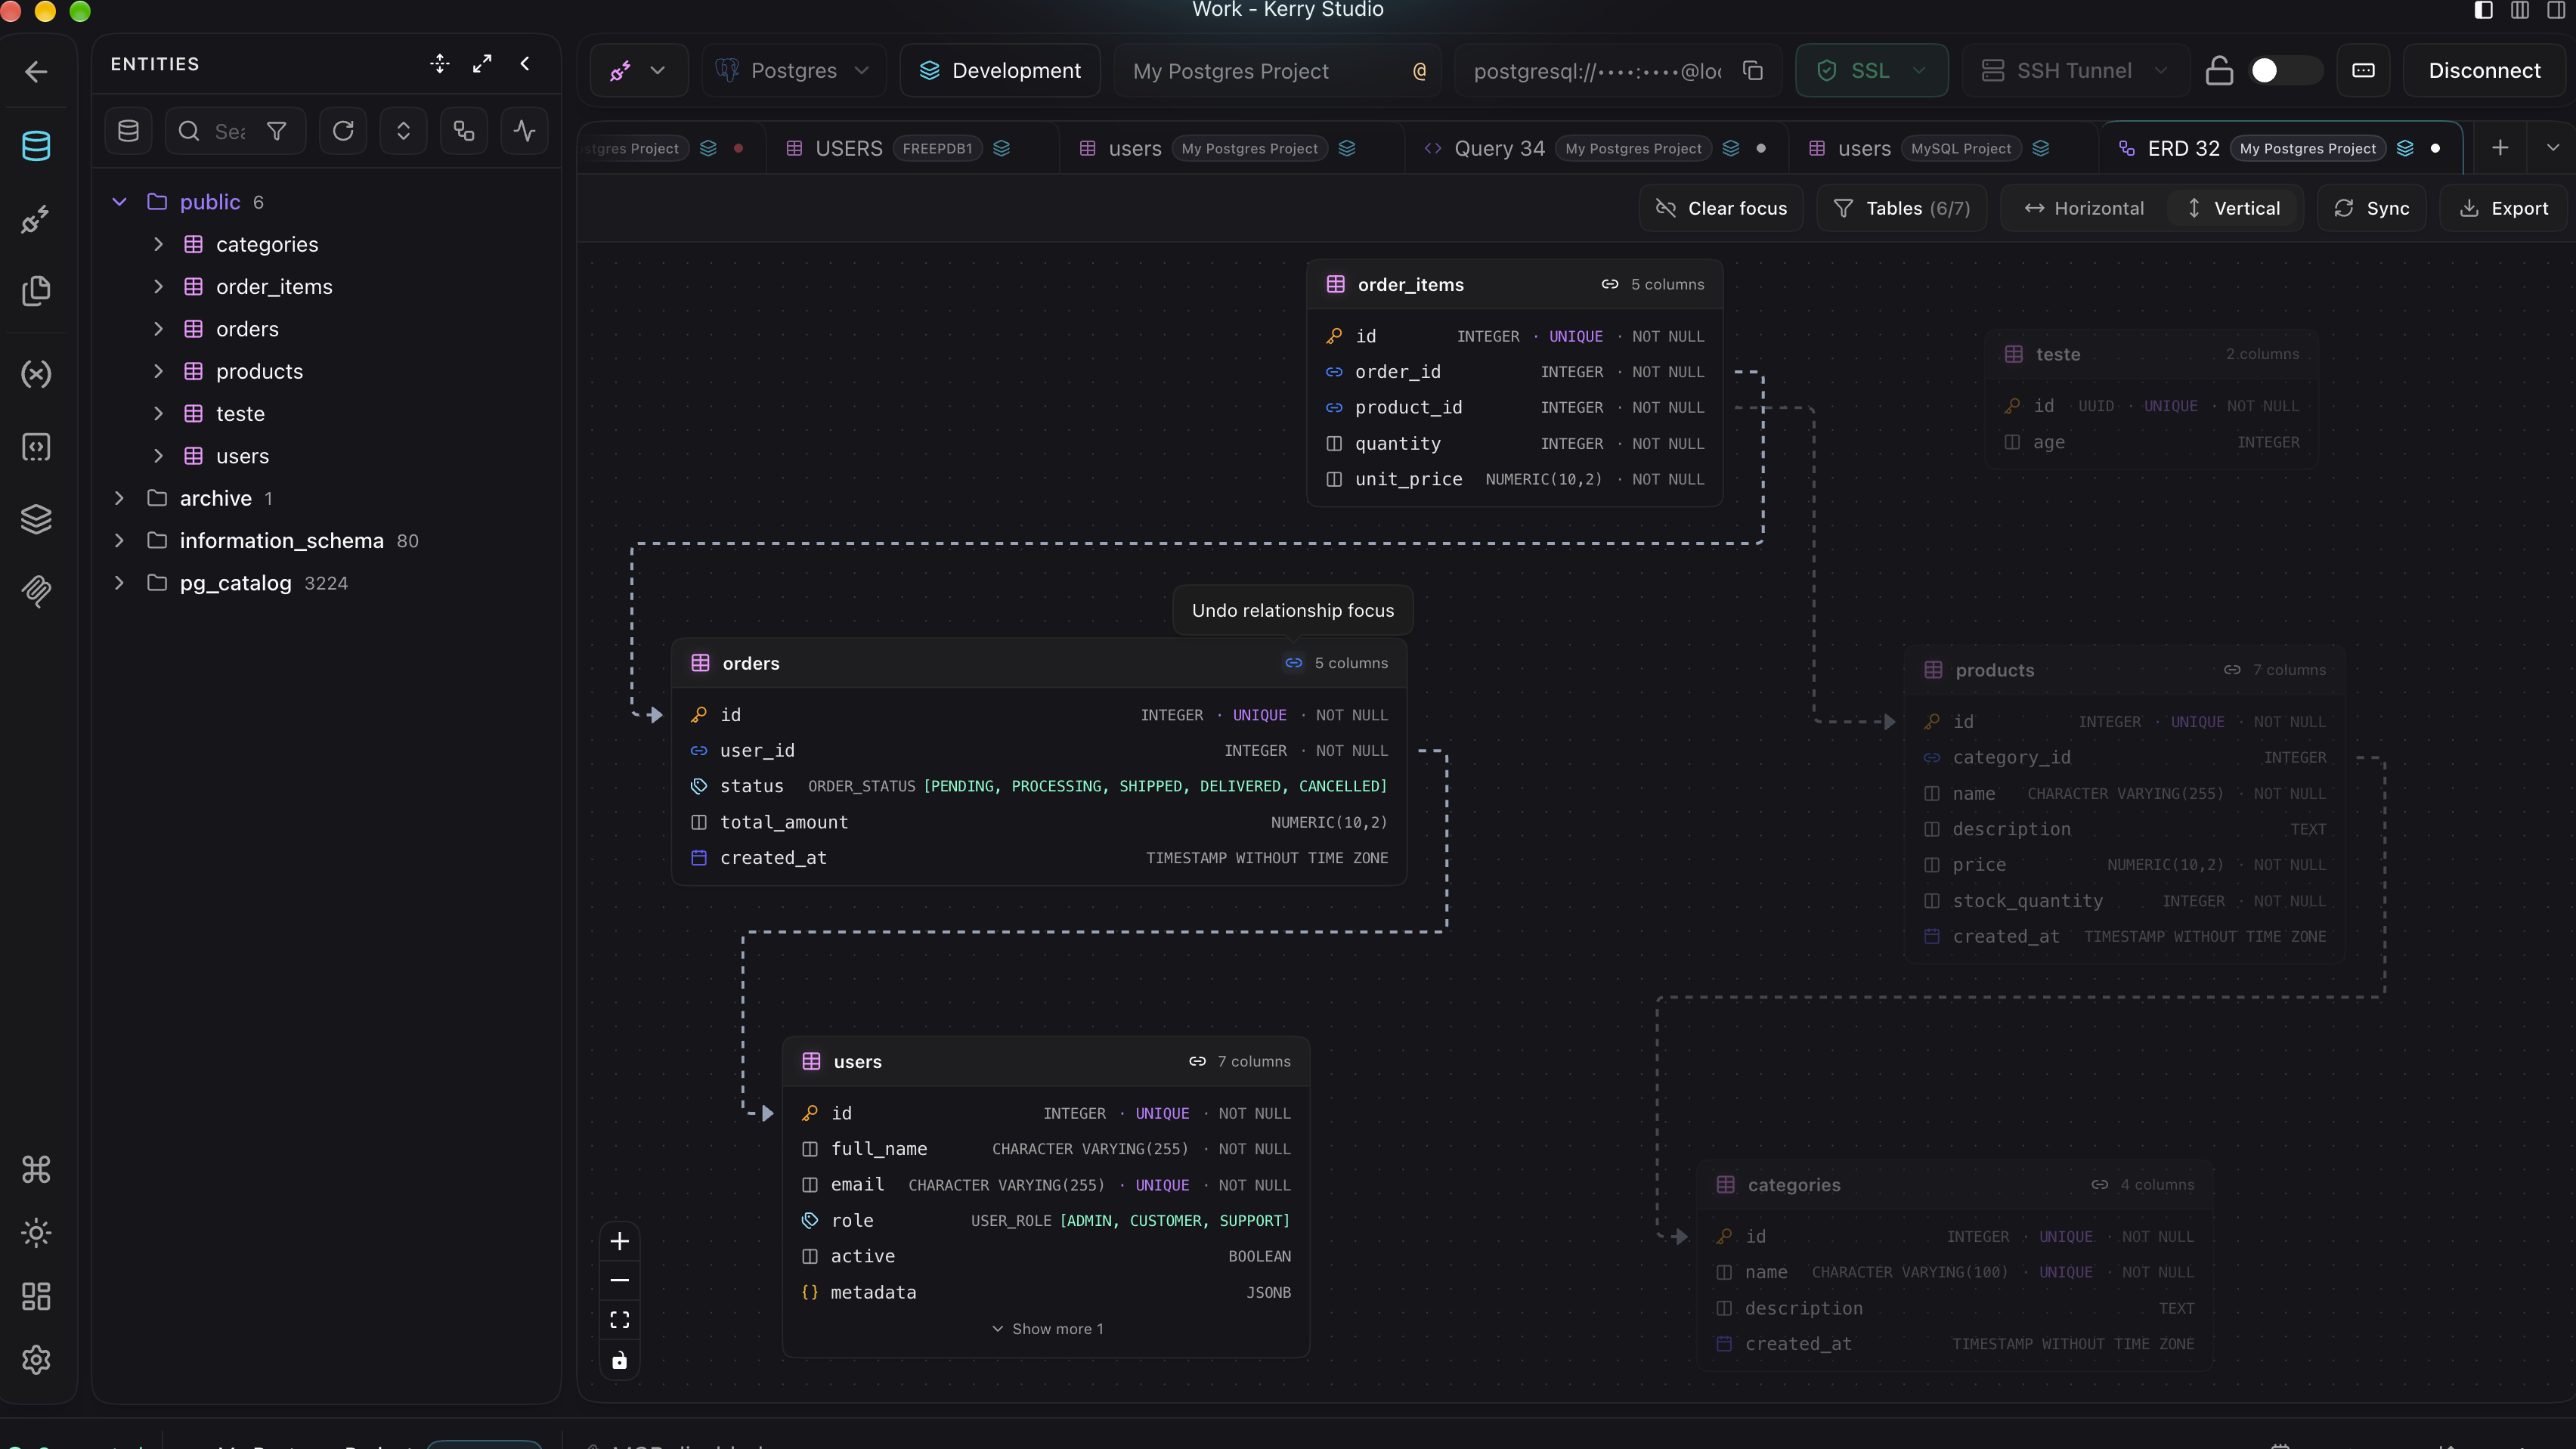Open the keyboard shortcuts command icon

click(x=36, y=1169)
